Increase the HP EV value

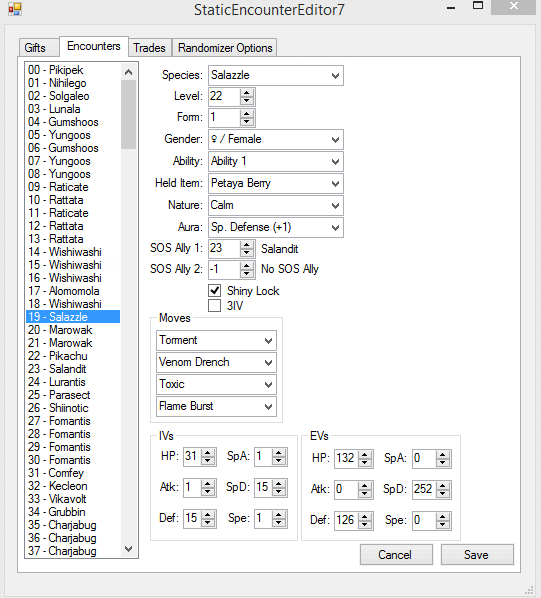pyautogui.click(x=365, y=455)
